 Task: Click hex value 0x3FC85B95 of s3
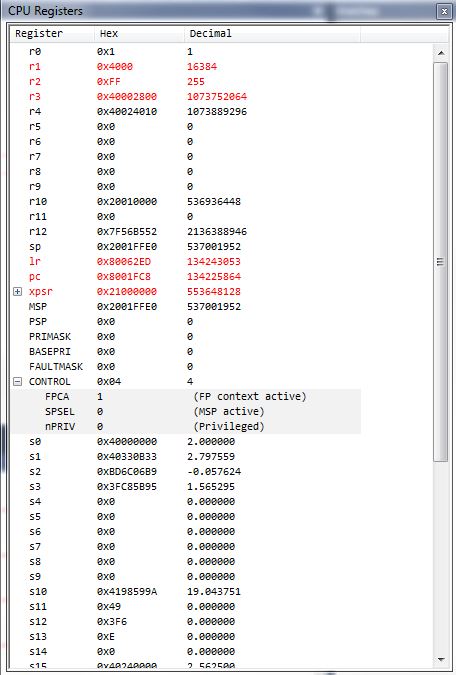coord(127,487)
